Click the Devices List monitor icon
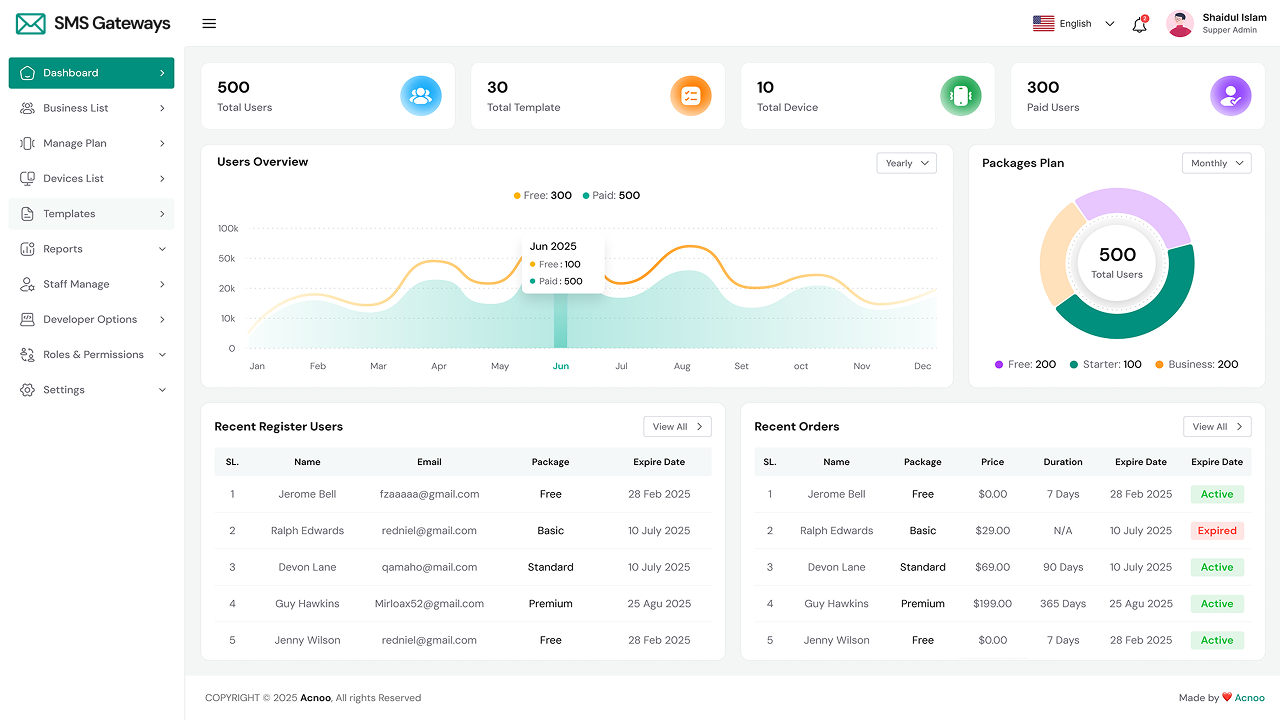 (27, 179)
